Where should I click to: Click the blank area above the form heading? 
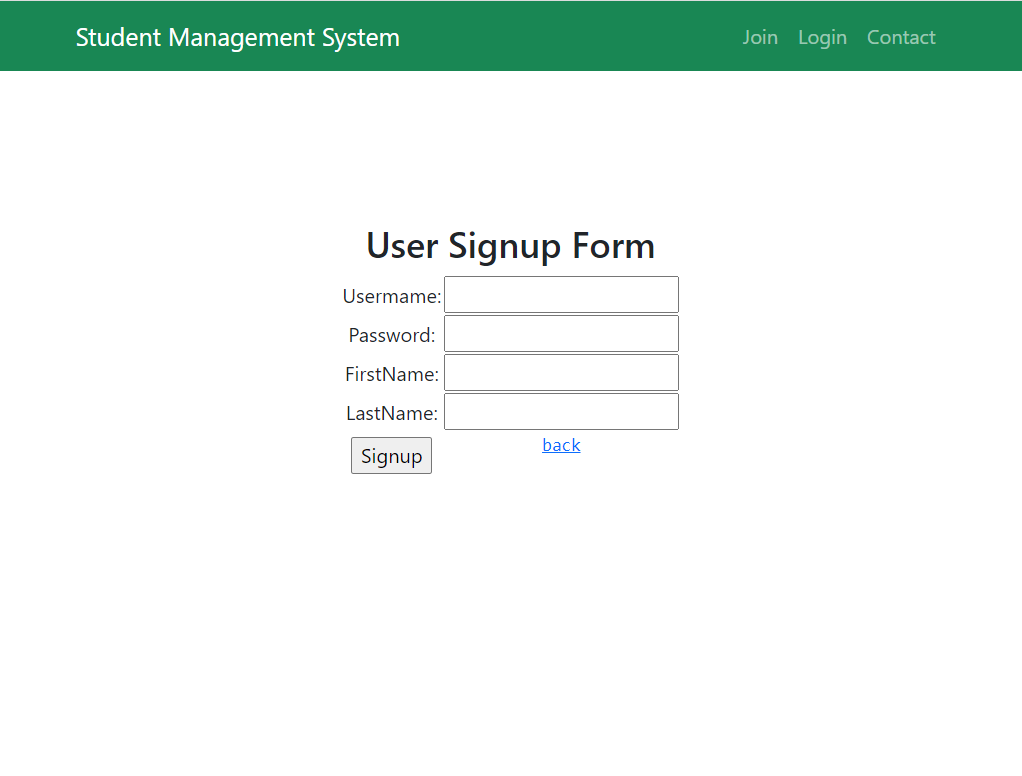point(511,150)
